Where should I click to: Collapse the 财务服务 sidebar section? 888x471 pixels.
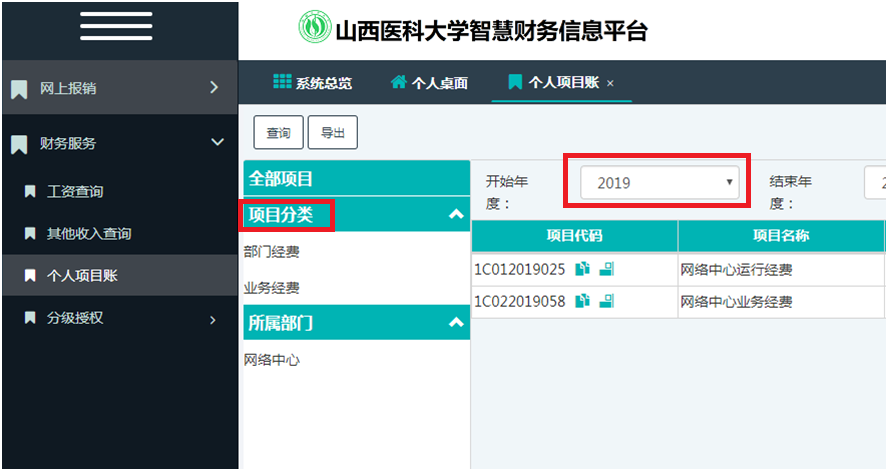coord(217,143)
